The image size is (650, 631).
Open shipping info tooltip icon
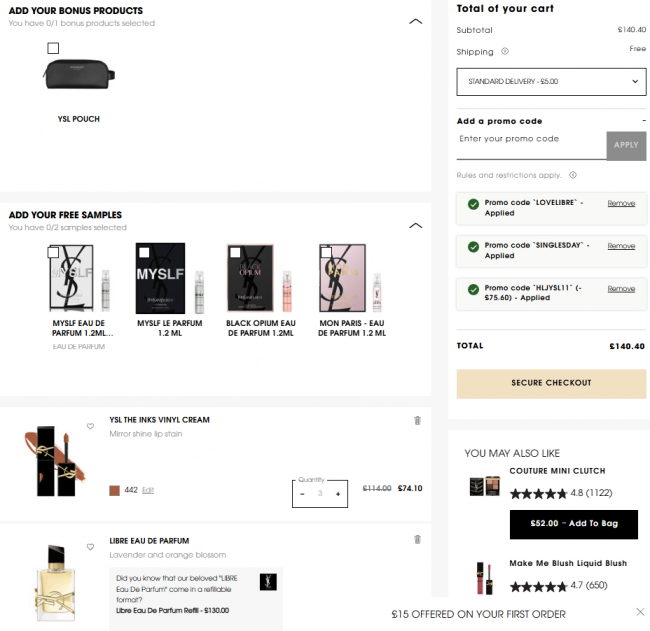tap(504, 52)
